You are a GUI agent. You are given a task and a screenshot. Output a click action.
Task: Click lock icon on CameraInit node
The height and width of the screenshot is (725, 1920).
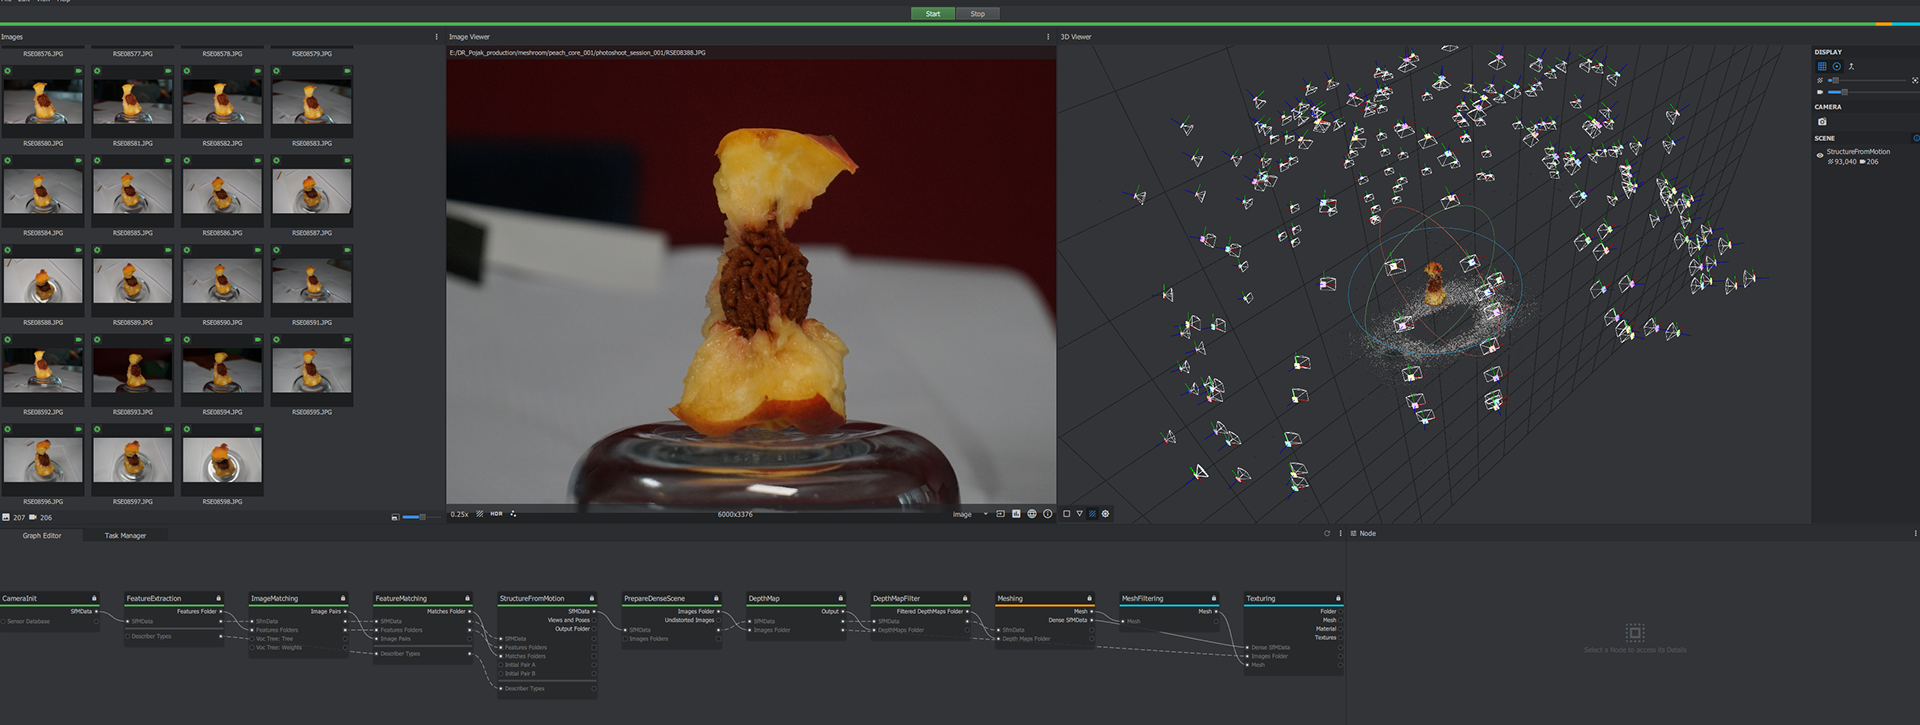(x=94, y=598)
